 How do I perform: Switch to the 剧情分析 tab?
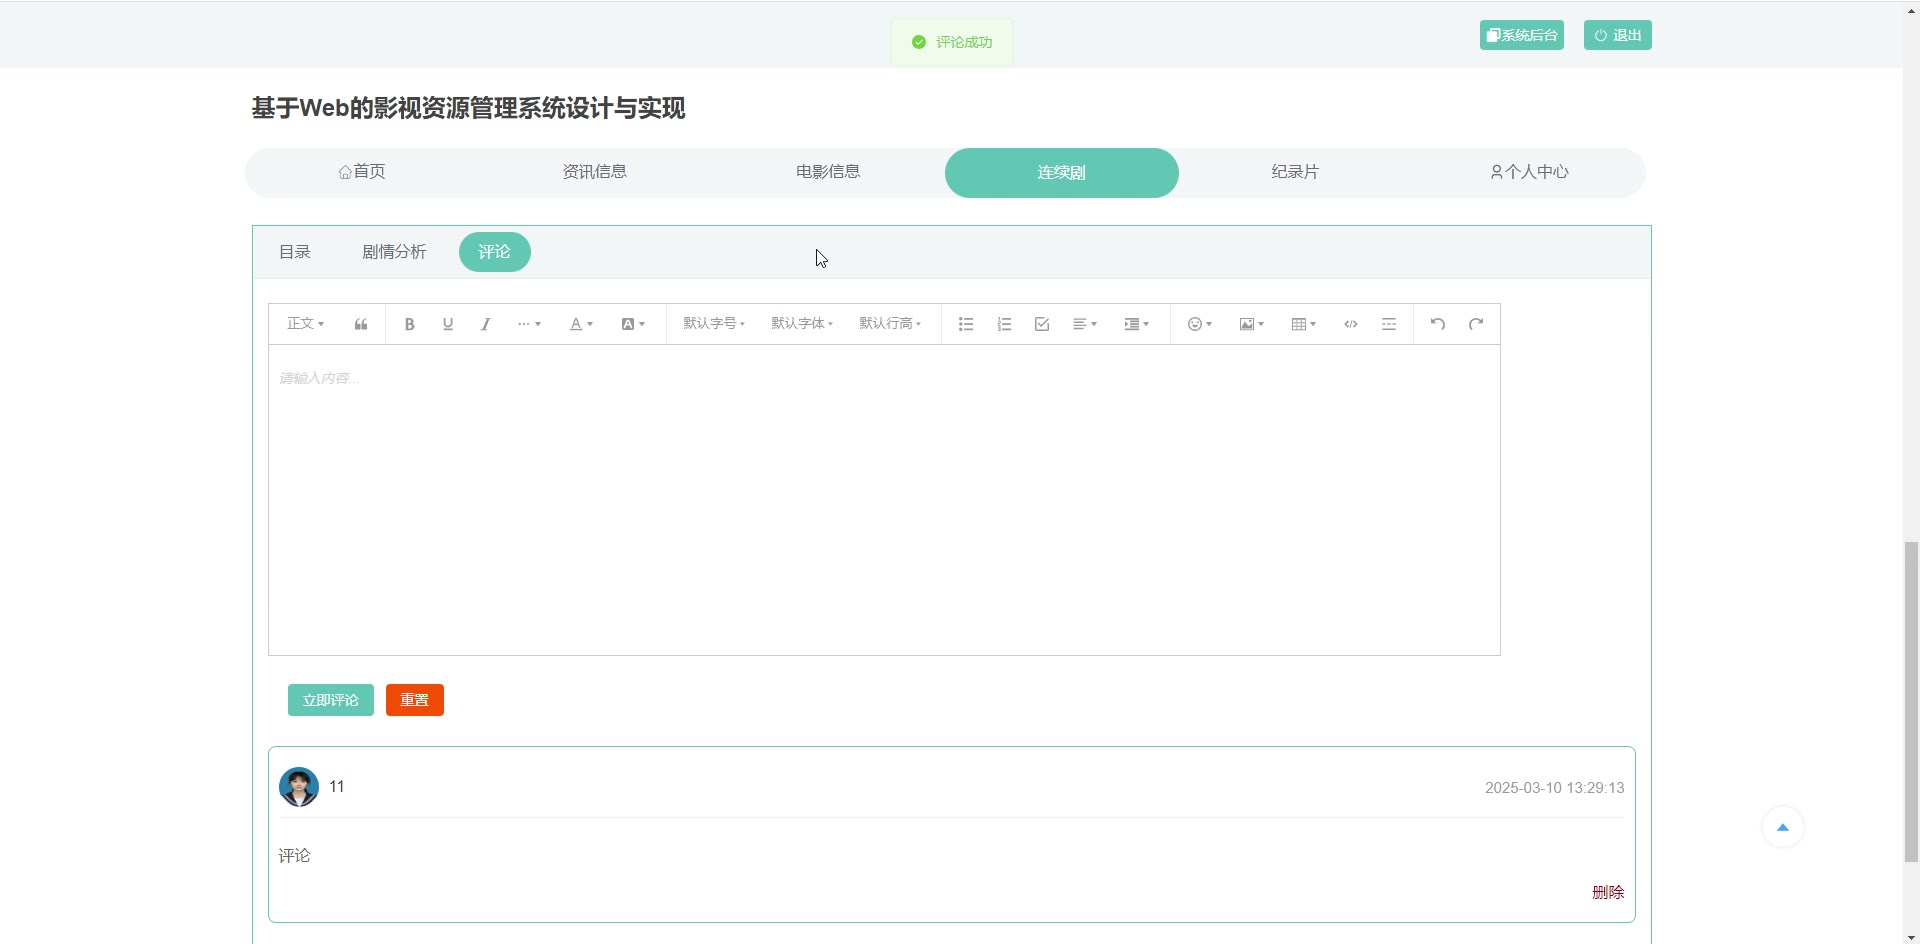394,252
